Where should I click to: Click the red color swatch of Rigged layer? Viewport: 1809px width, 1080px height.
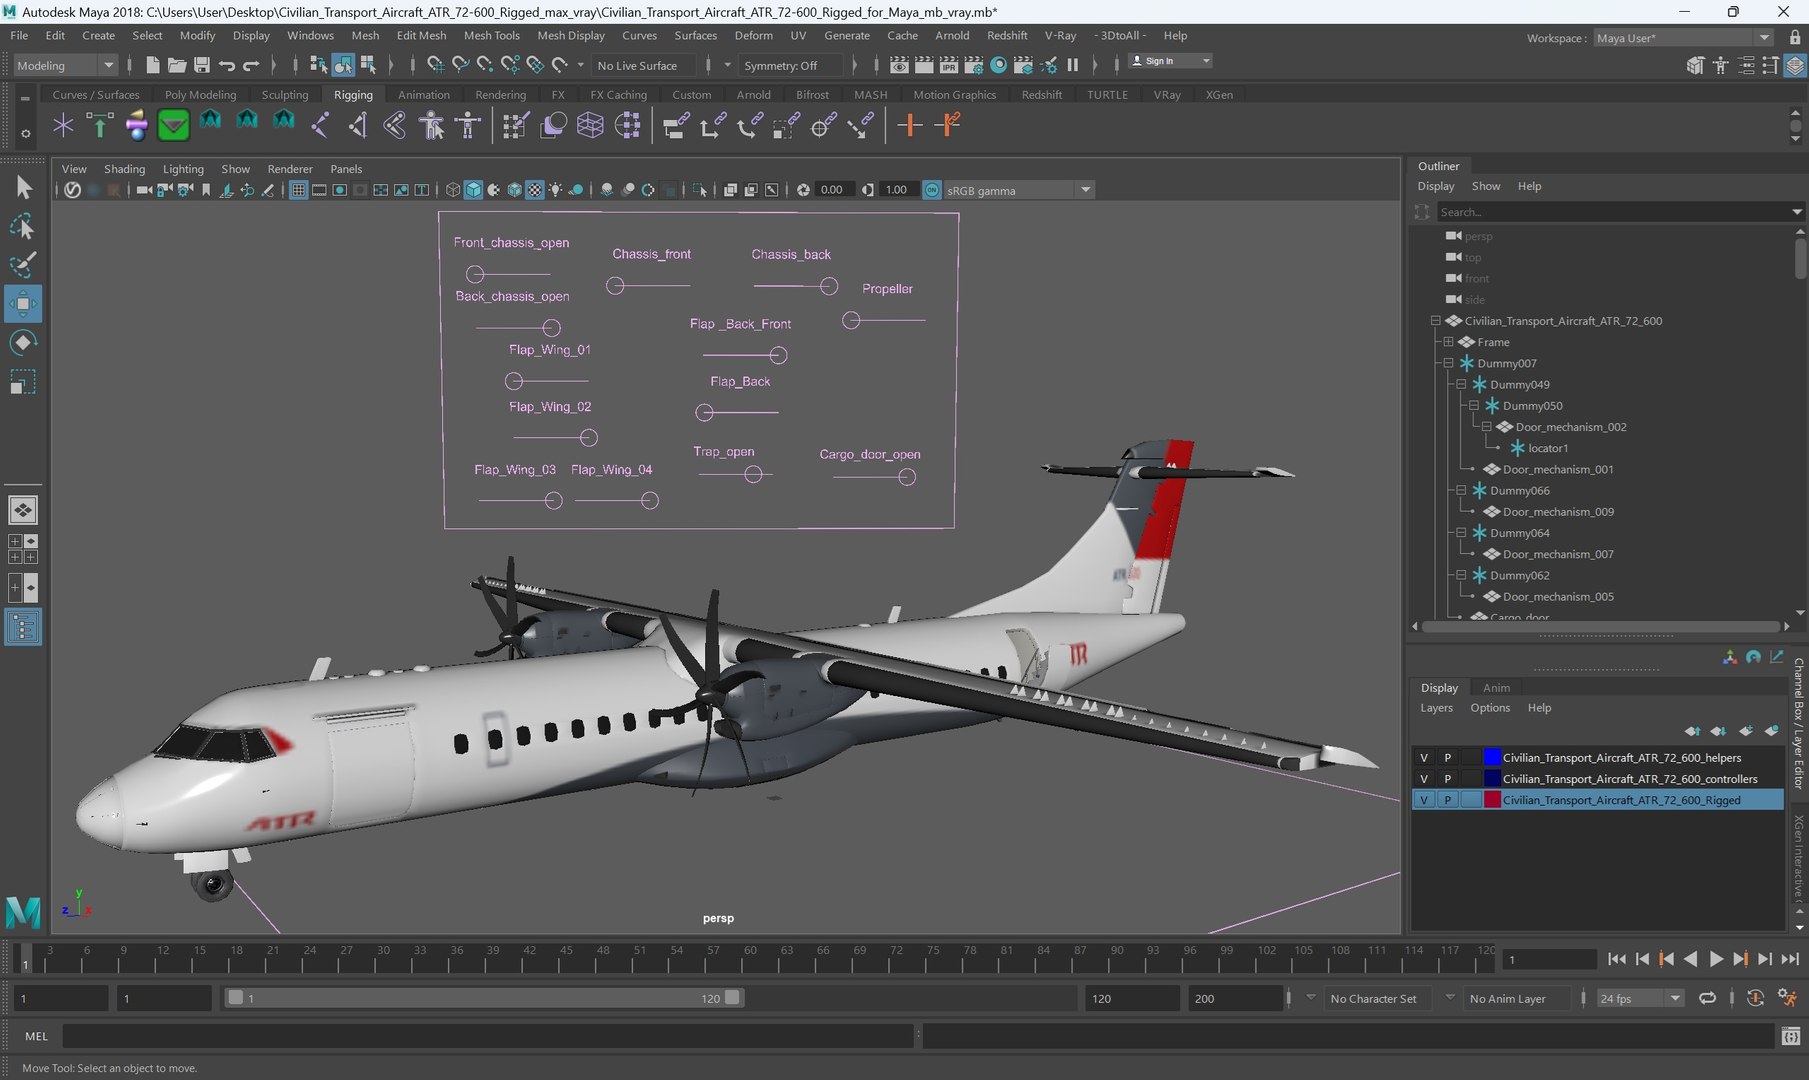pos(1492,800)
